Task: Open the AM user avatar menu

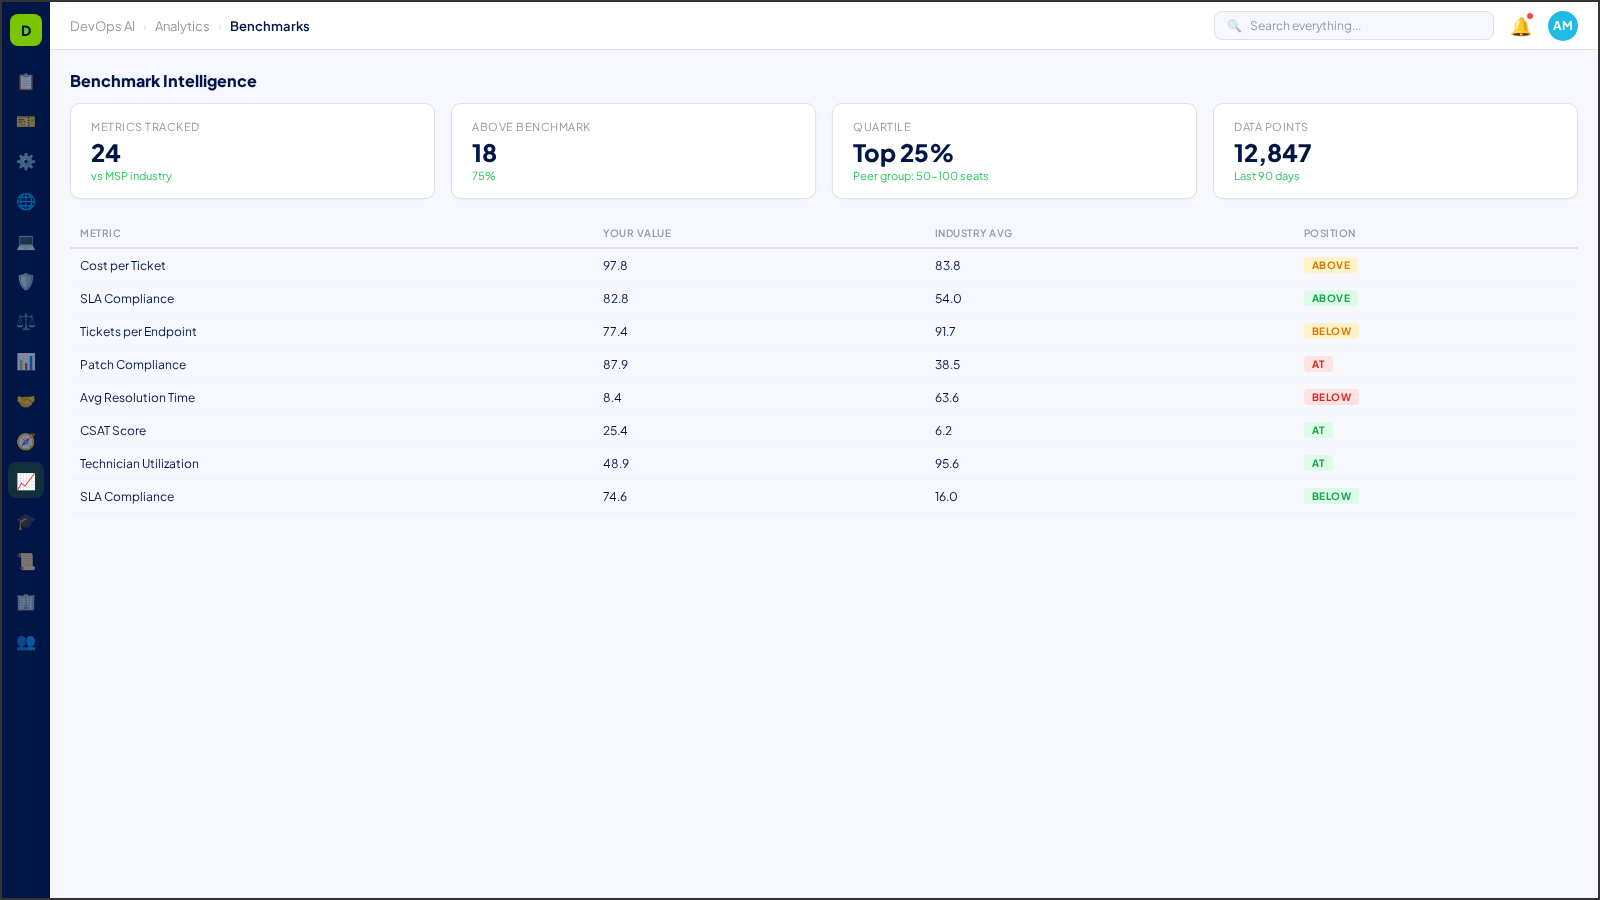Action: (1562, 26)
